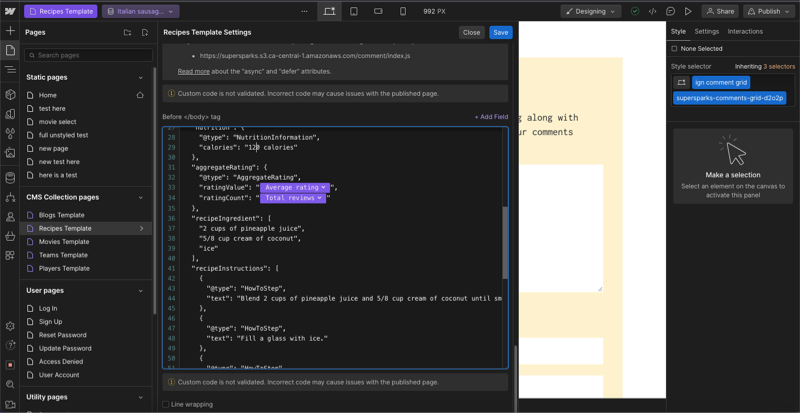Switch to the Settings tab
The image size is (800, 413).
click(707, 31)
